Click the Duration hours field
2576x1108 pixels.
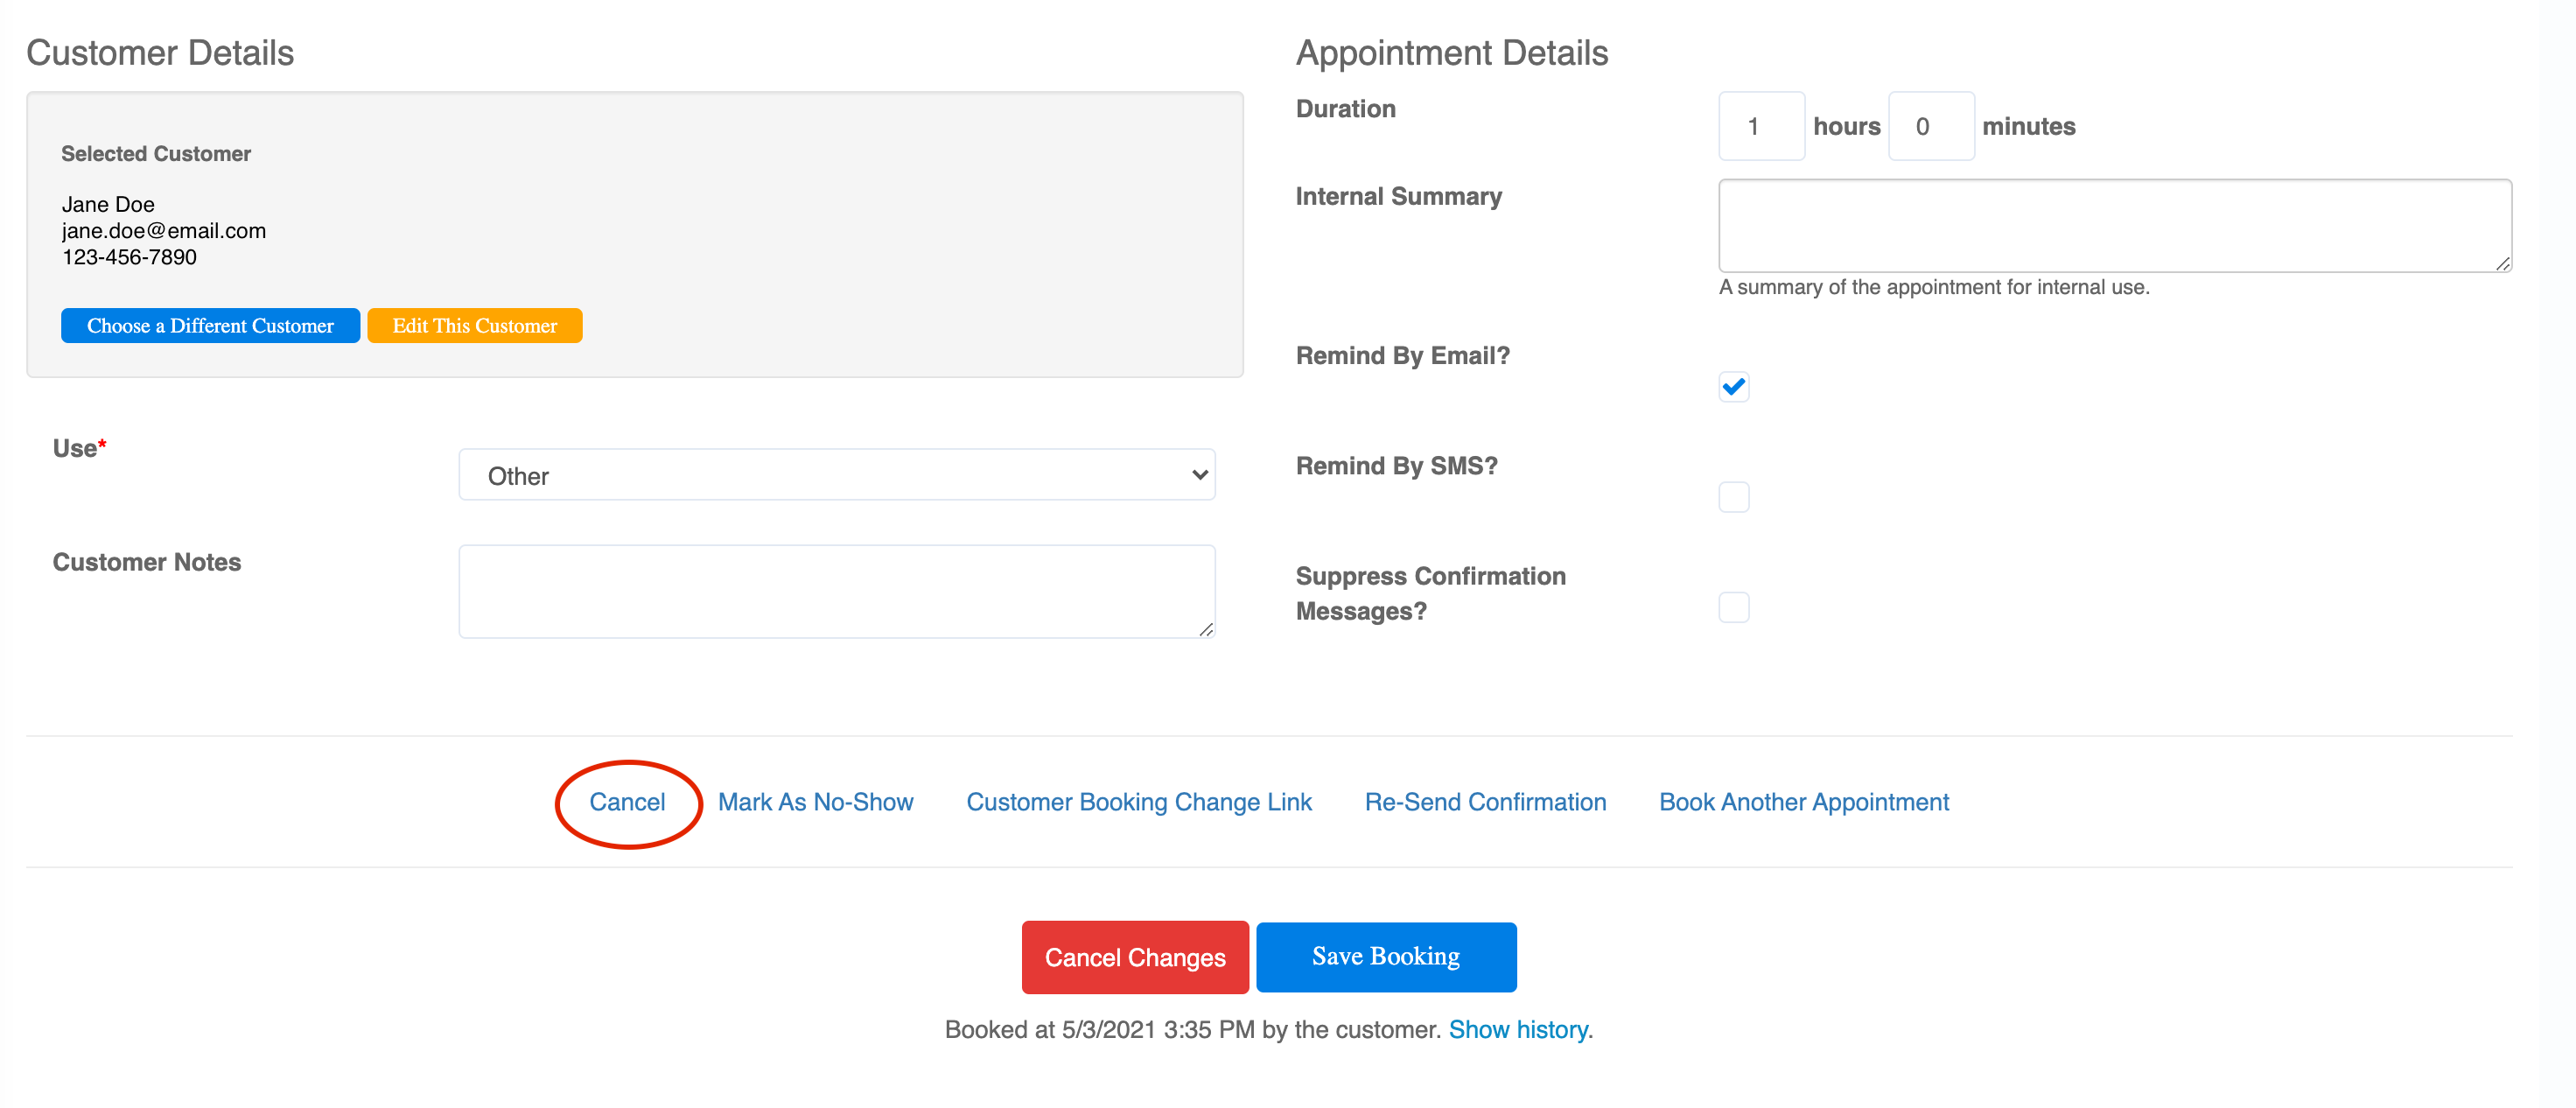(x=1761, y=126)
